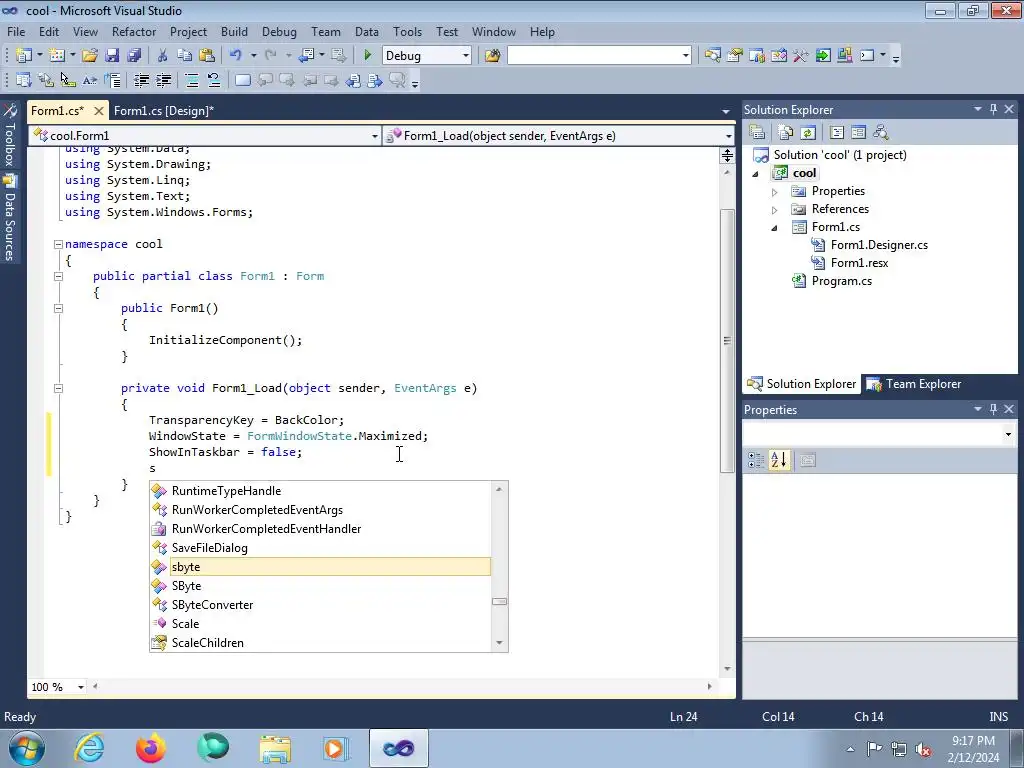Click the Solution Explorer icon in the standard toolbar

coord(712,56)
